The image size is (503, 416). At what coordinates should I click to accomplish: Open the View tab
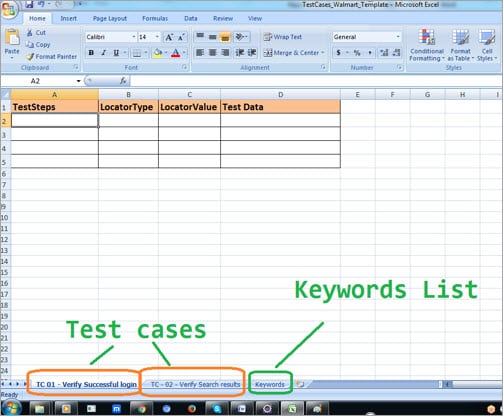(x=255, y=19)
